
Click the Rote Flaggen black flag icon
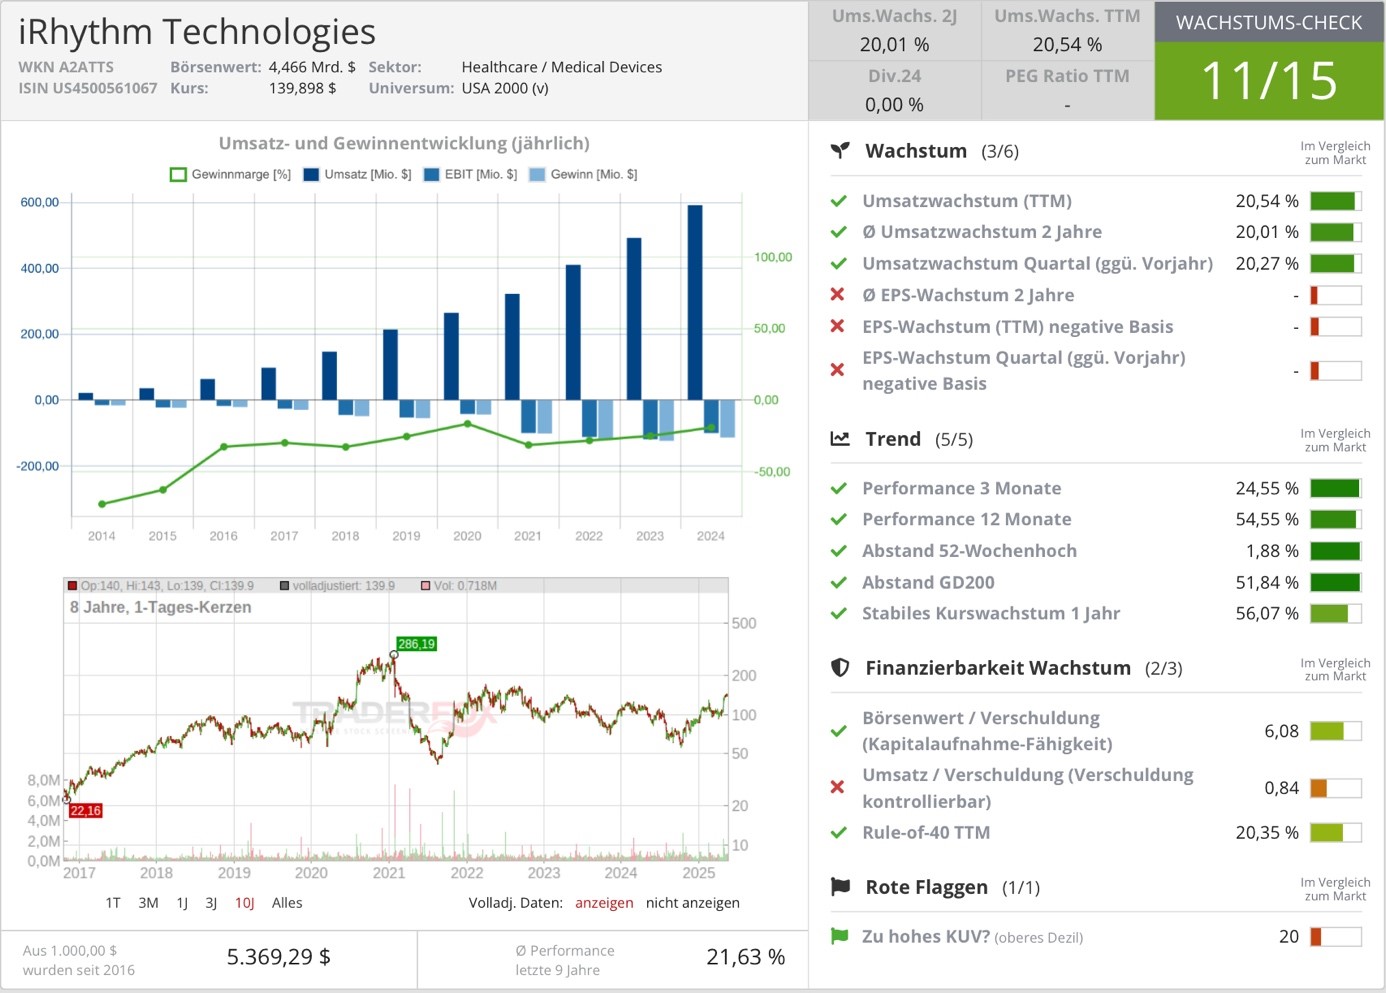(840, 887)
